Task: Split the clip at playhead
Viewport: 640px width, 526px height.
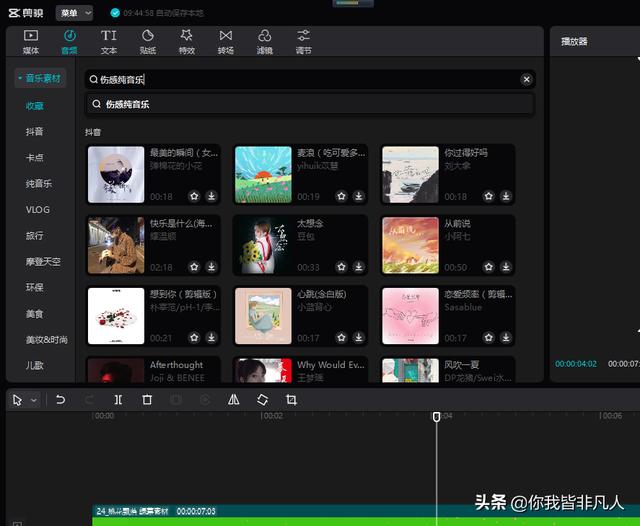Action: (118, 399)
